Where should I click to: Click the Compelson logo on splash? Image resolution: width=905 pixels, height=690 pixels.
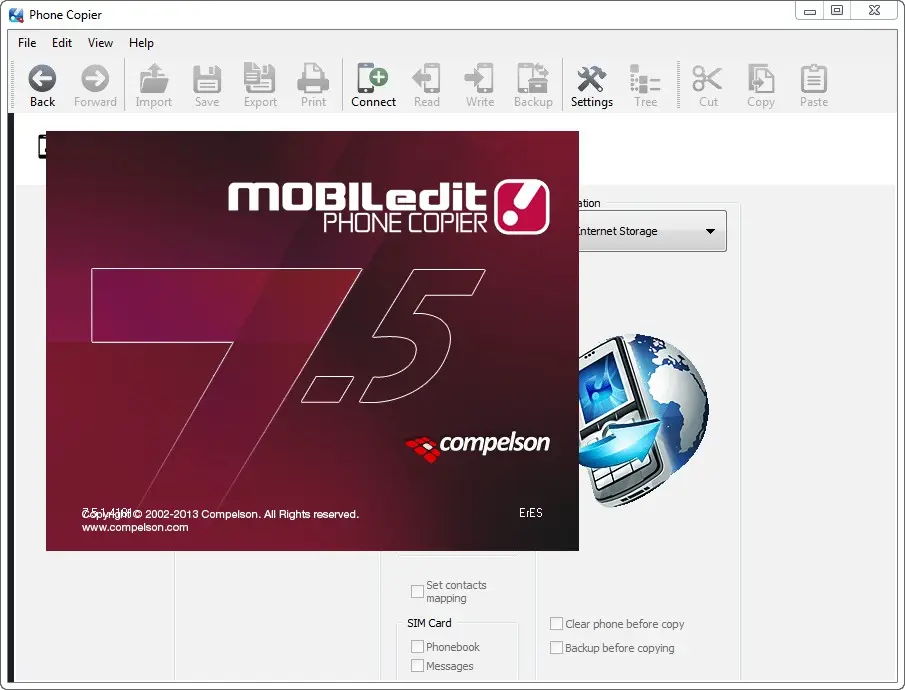(477, 445)
